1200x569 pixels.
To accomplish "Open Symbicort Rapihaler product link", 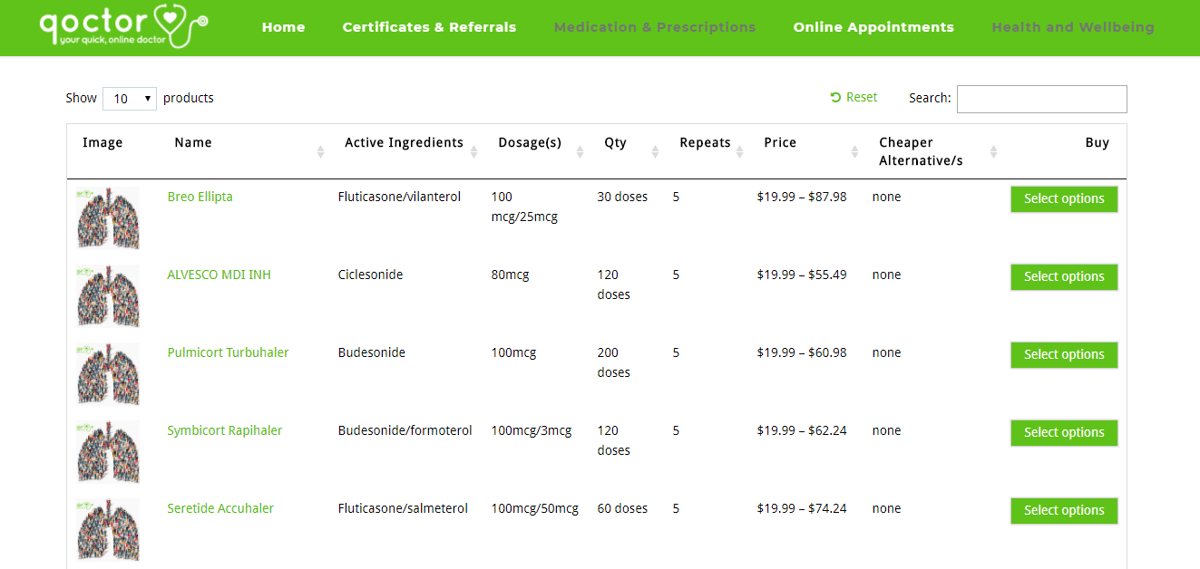I will [x=225, y=431].
